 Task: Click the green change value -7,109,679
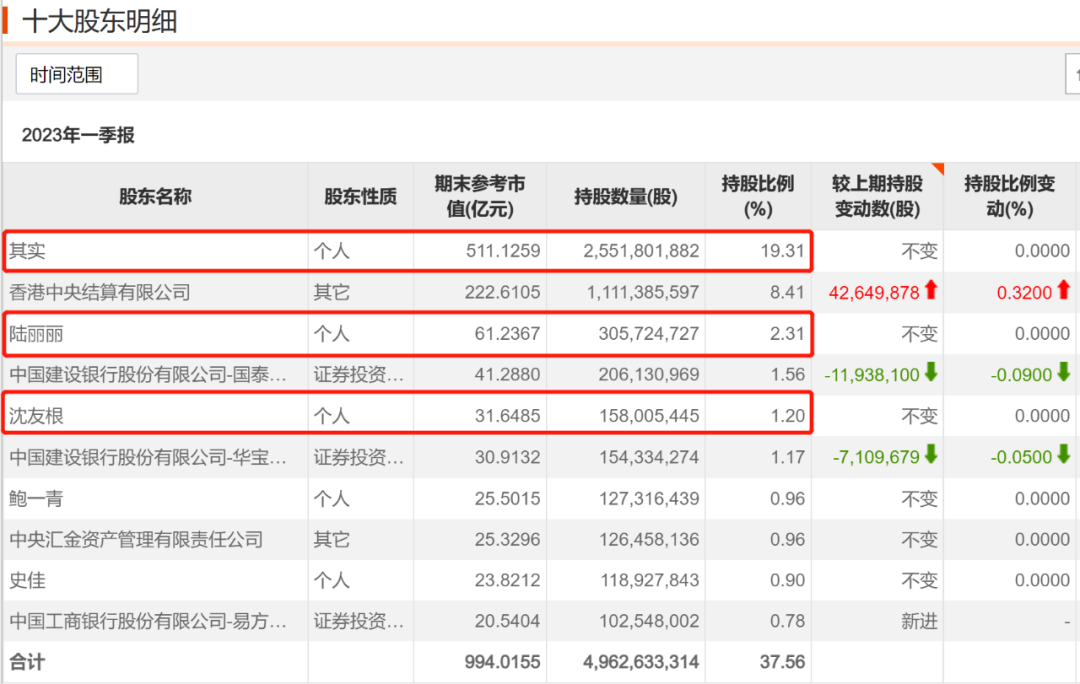tap(876, 457)
